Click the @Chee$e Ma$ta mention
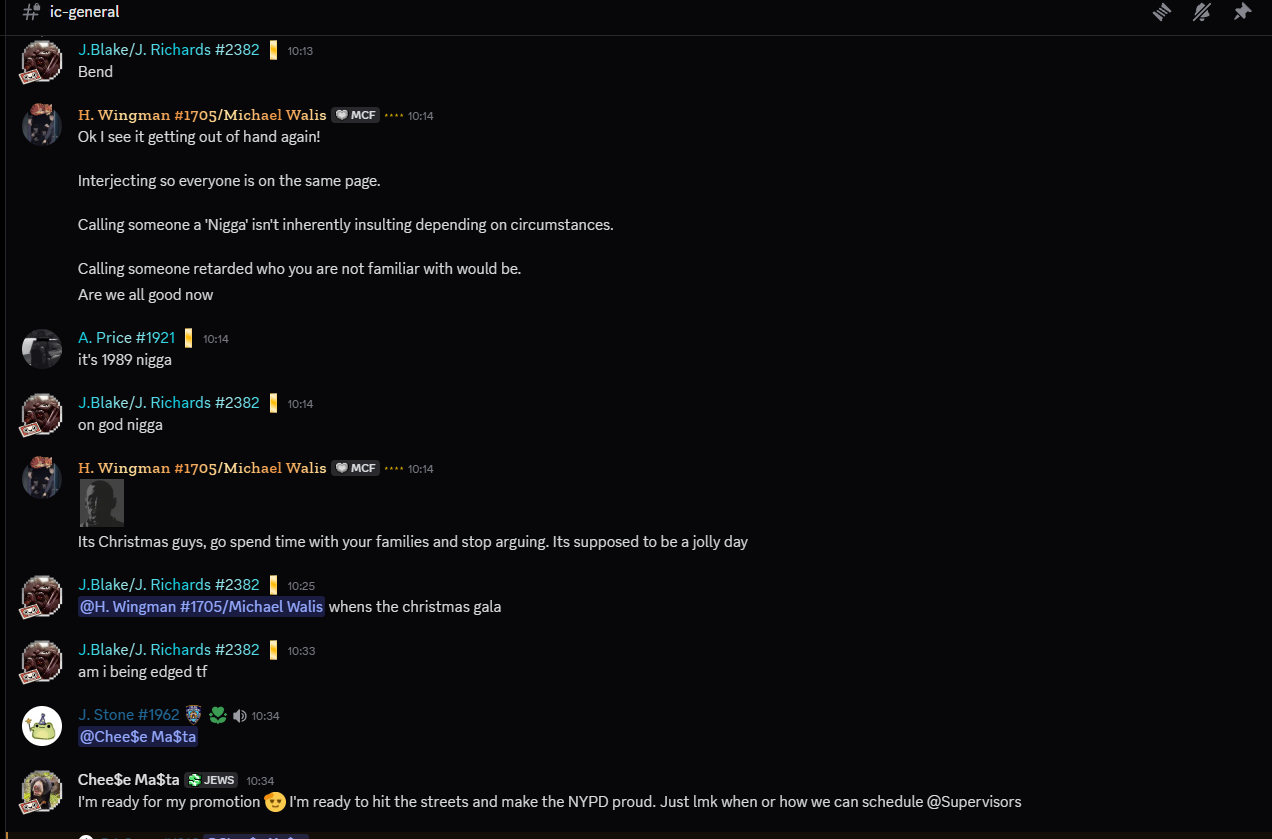 (137, 736)
